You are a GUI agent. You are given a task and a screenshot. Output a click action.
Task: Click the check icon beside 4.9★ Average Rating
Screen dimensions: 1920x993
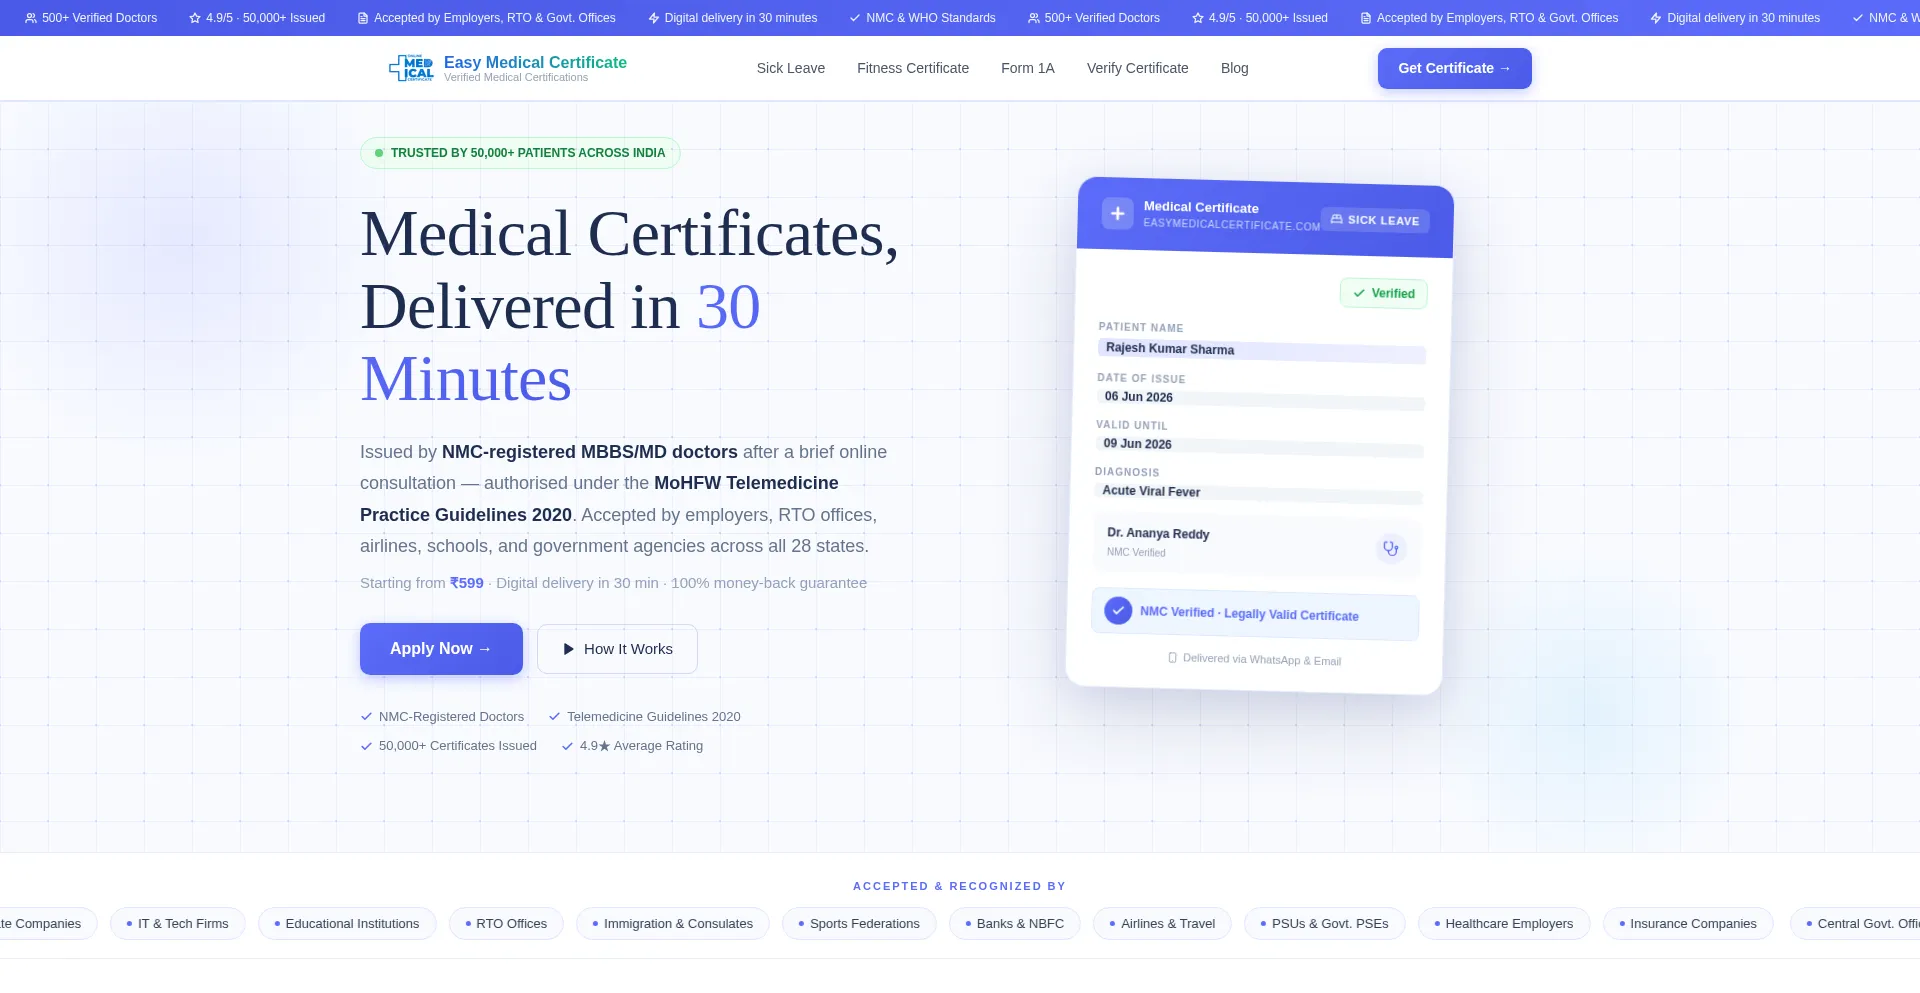567,746
